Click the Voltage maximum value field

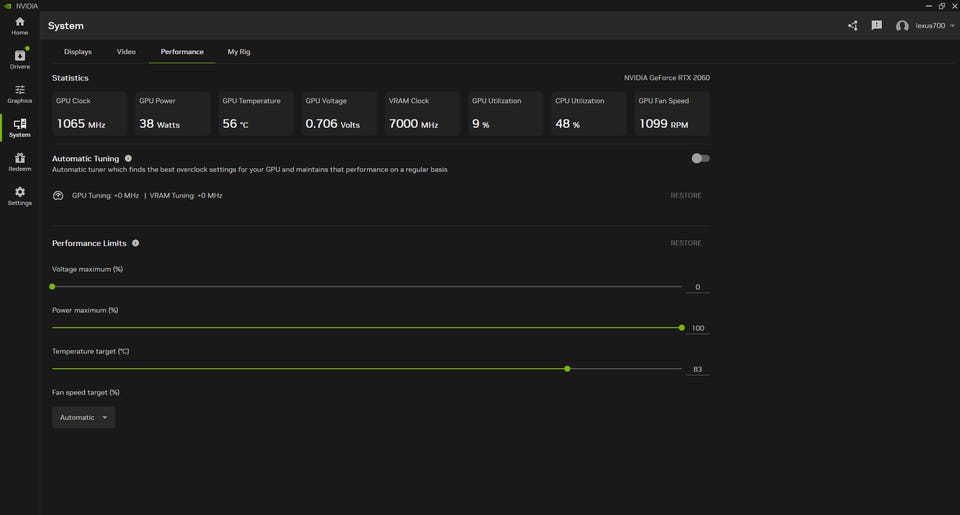[697, 287]
